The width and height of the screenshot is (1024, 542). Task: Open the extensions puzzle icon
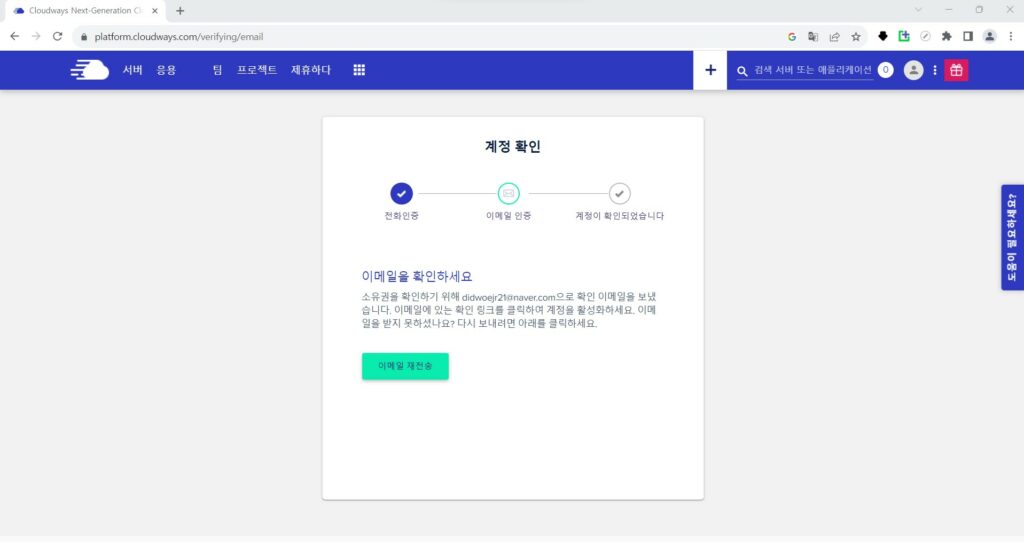[x=946, y=37]
